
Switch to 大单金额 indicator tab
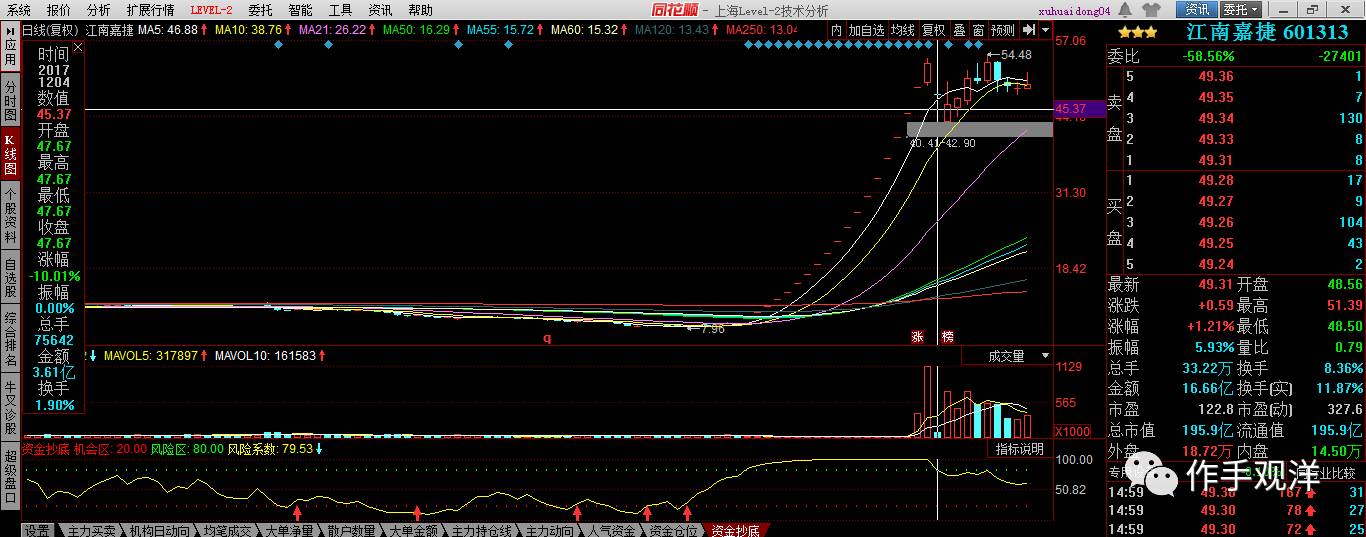point(412,530)
